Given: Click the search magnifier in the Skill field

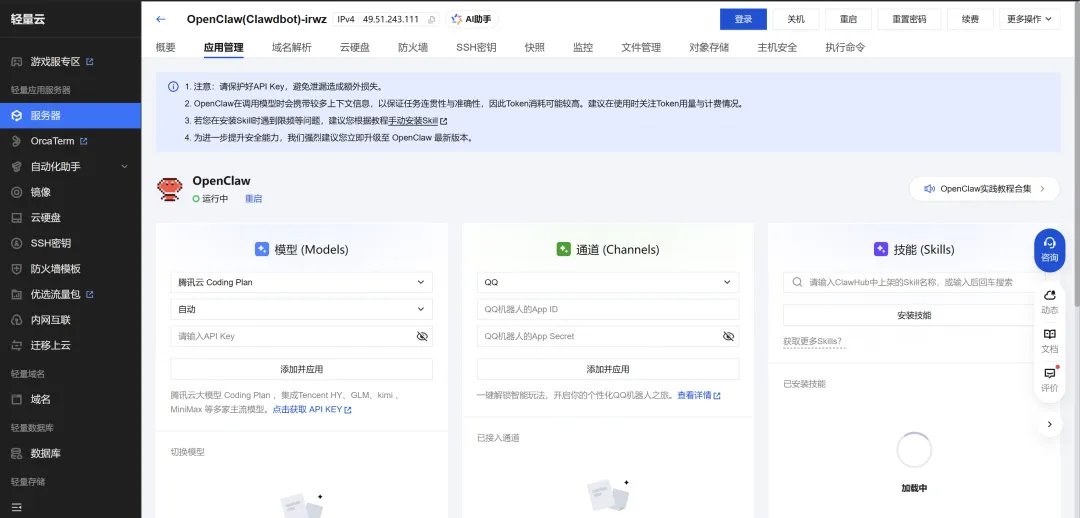Looking at the screenshot, I should tap(797, 282).
